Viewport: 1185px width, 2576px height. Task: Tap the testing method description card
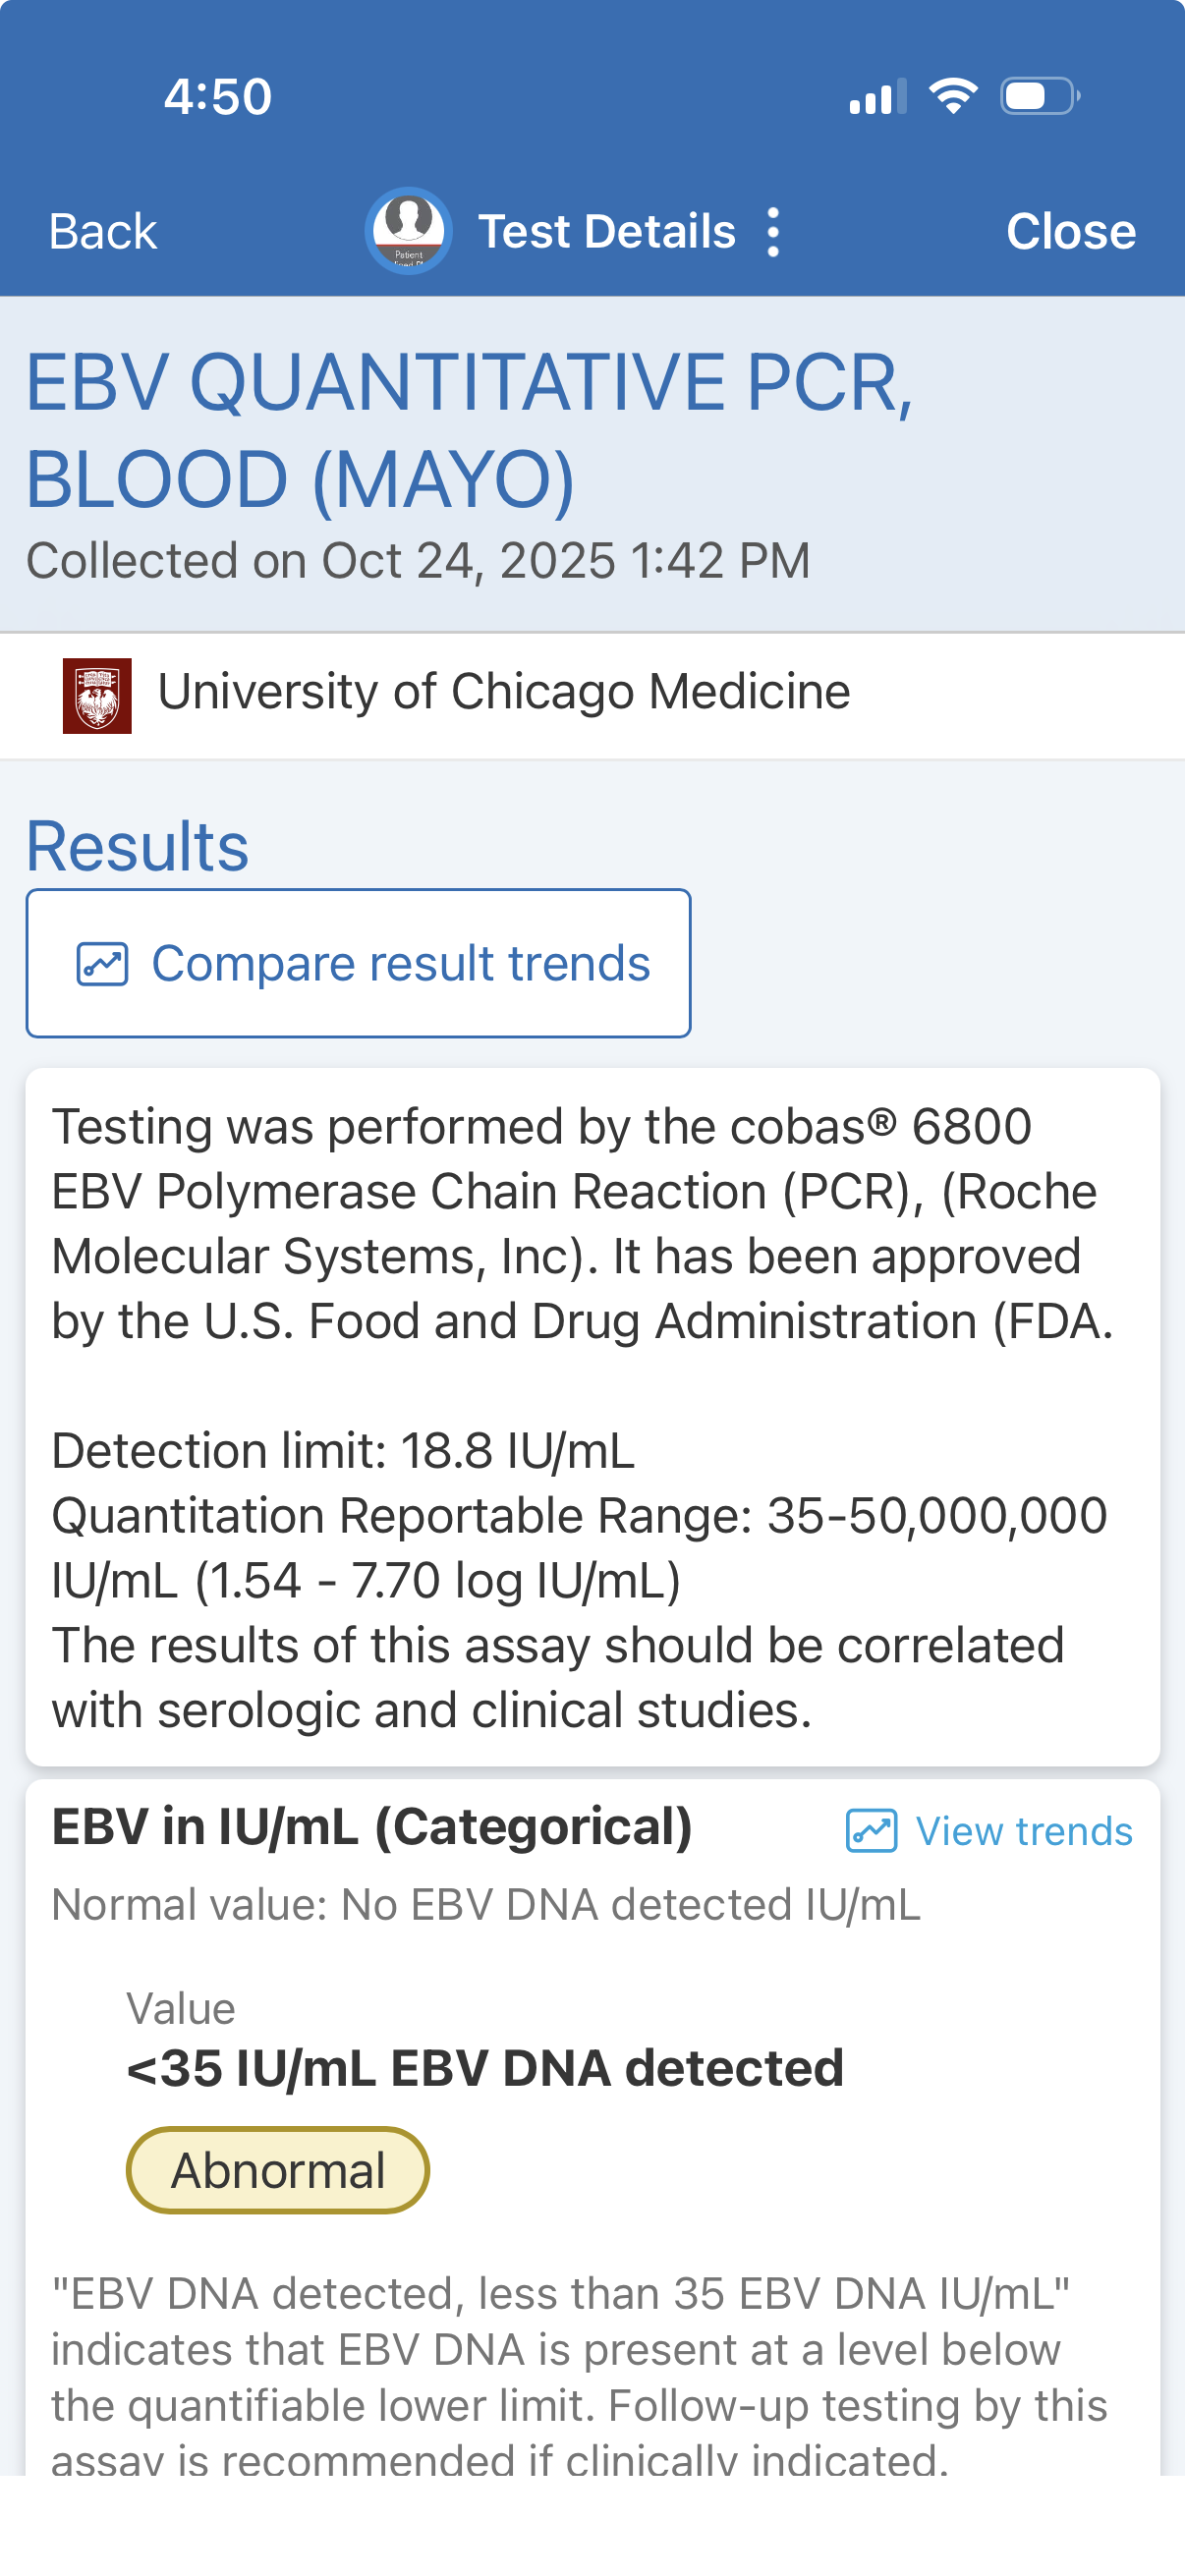click(x=592, y=1417)
